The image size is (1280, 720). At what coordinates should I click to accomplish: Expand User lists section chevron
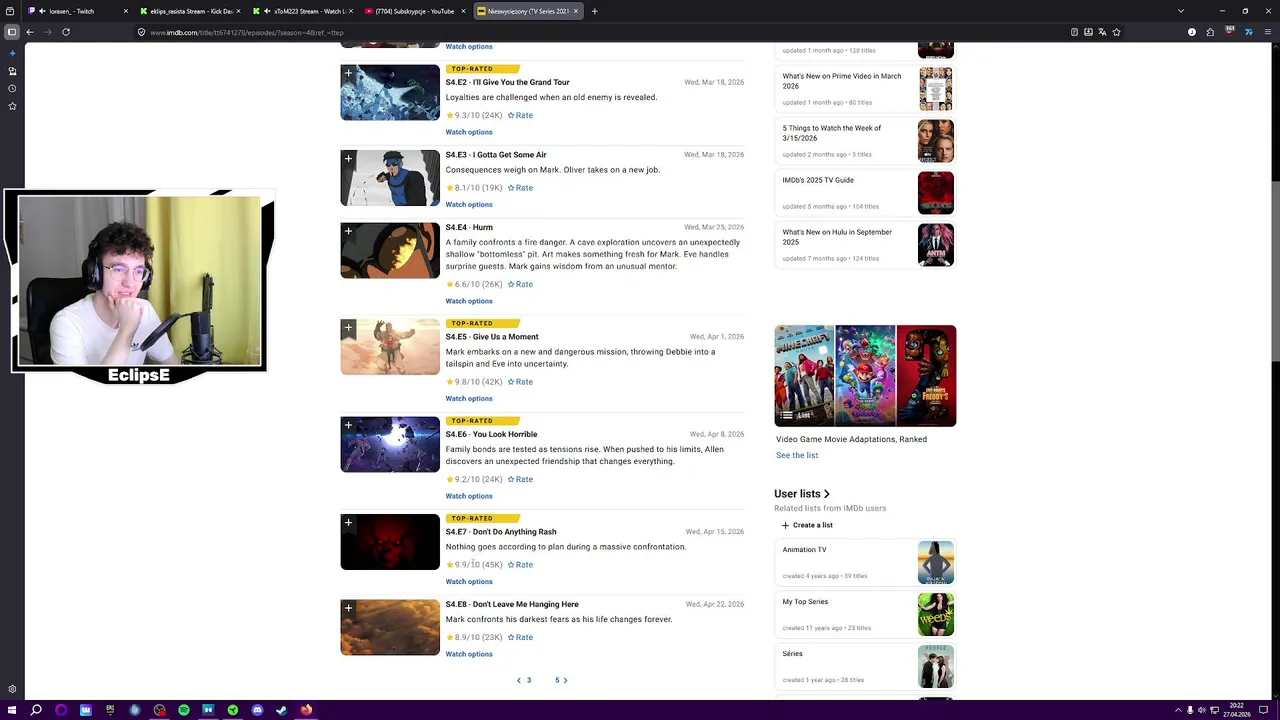click(827, 494)
